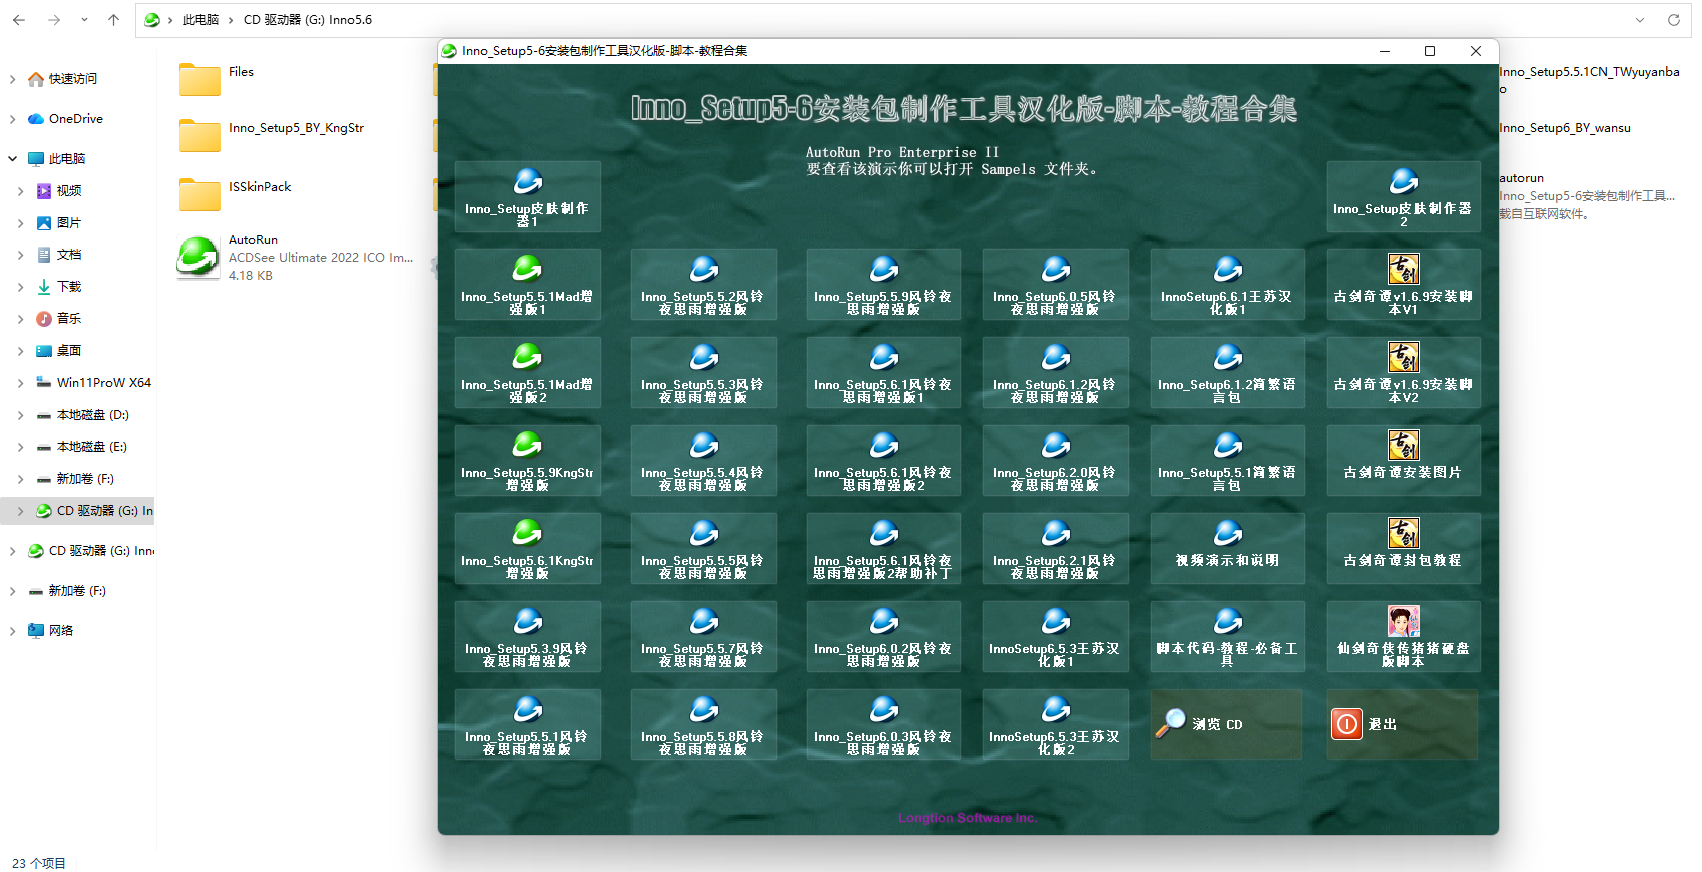Launch Inno_Setup6.2.1风铃夜思雨增强版
Viewport: 1702px width, 872px height.
pyautogui.click(x=1056, y=548)
